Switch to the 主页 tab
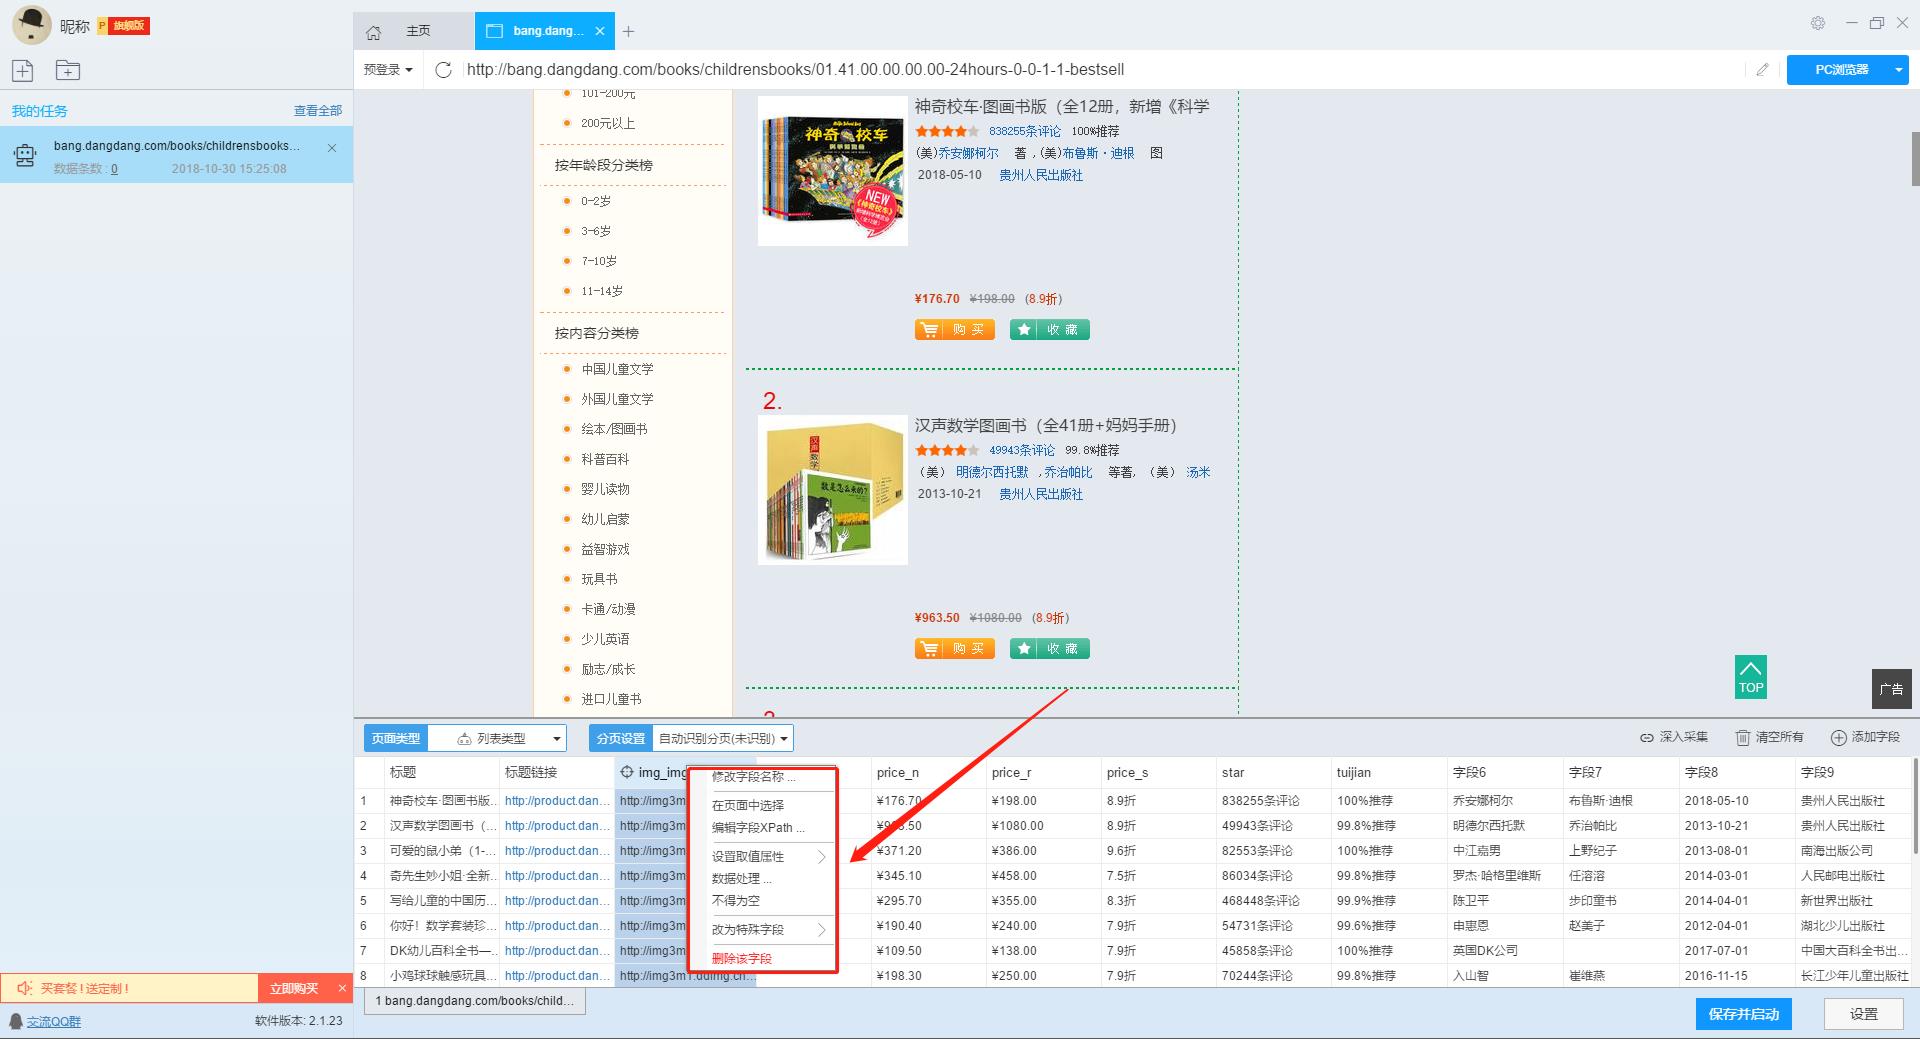The image size is (1920, 1039). coord(418,31)
